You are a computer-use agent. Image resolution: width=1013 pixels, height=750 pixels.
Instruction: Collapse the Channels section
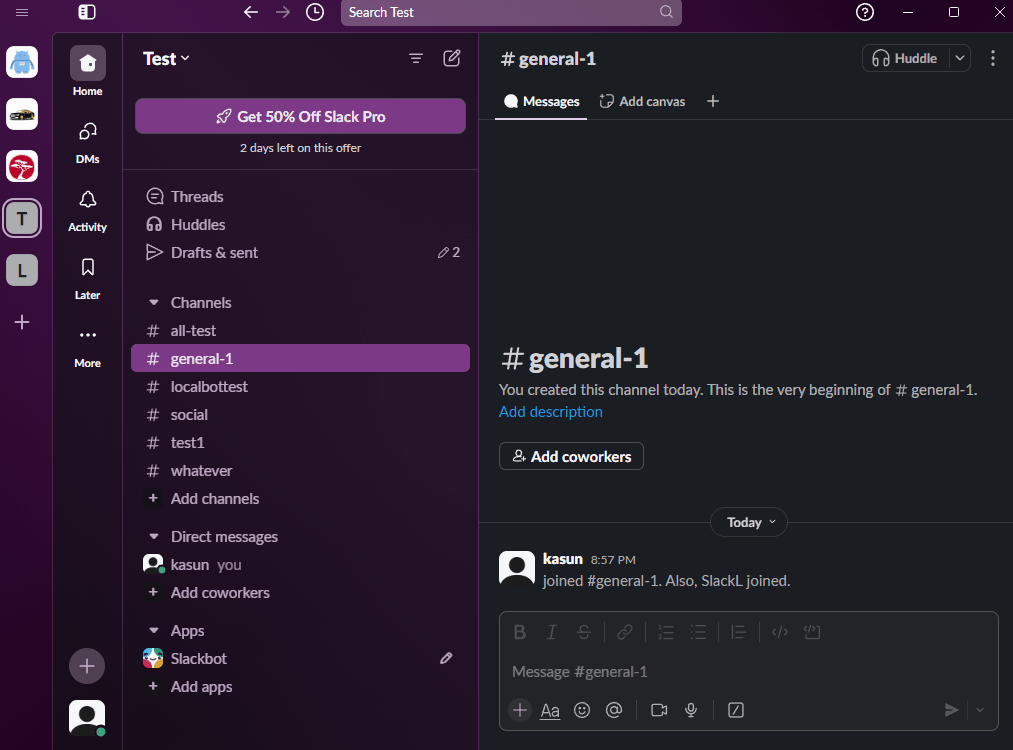click(x=154, y=303)
